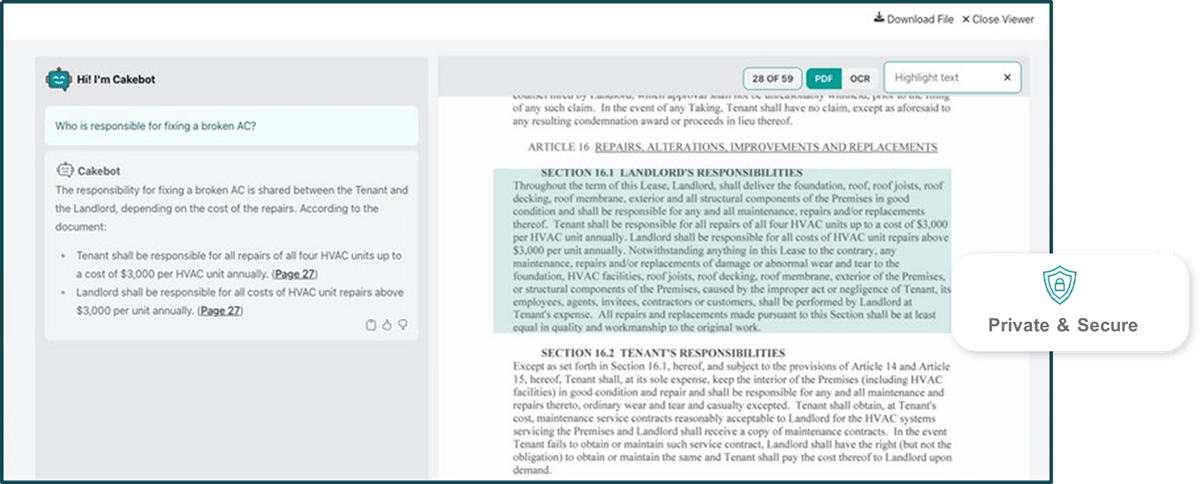Open Page 27 link in Tenant bullet

click(x=295, y=274)
